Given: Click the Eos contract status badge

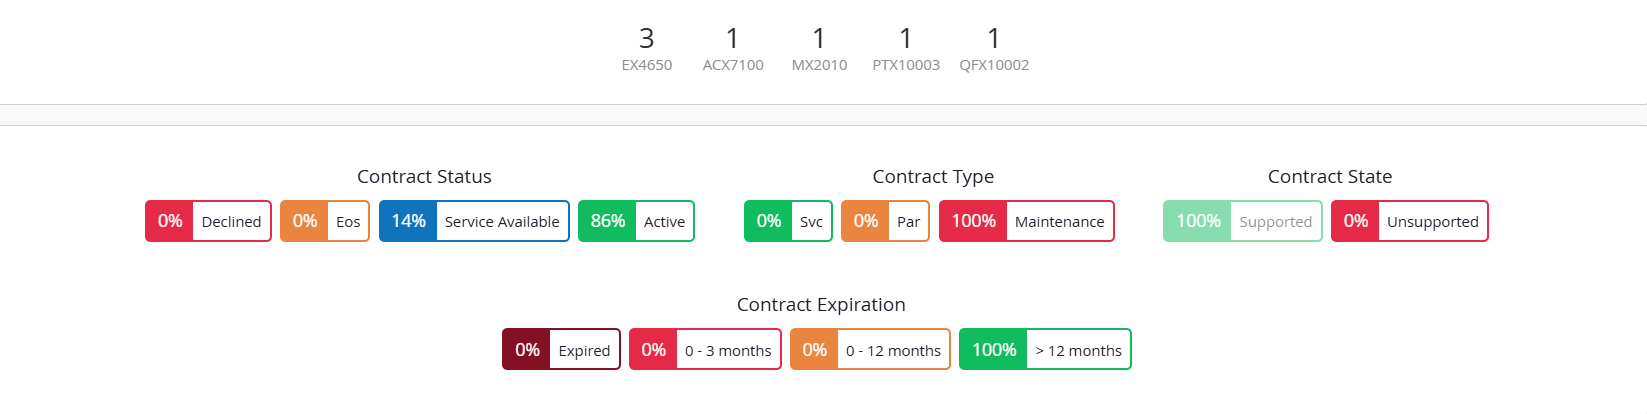Looking at the screenshot, I should pyautogui.click(x=325, y=221).
